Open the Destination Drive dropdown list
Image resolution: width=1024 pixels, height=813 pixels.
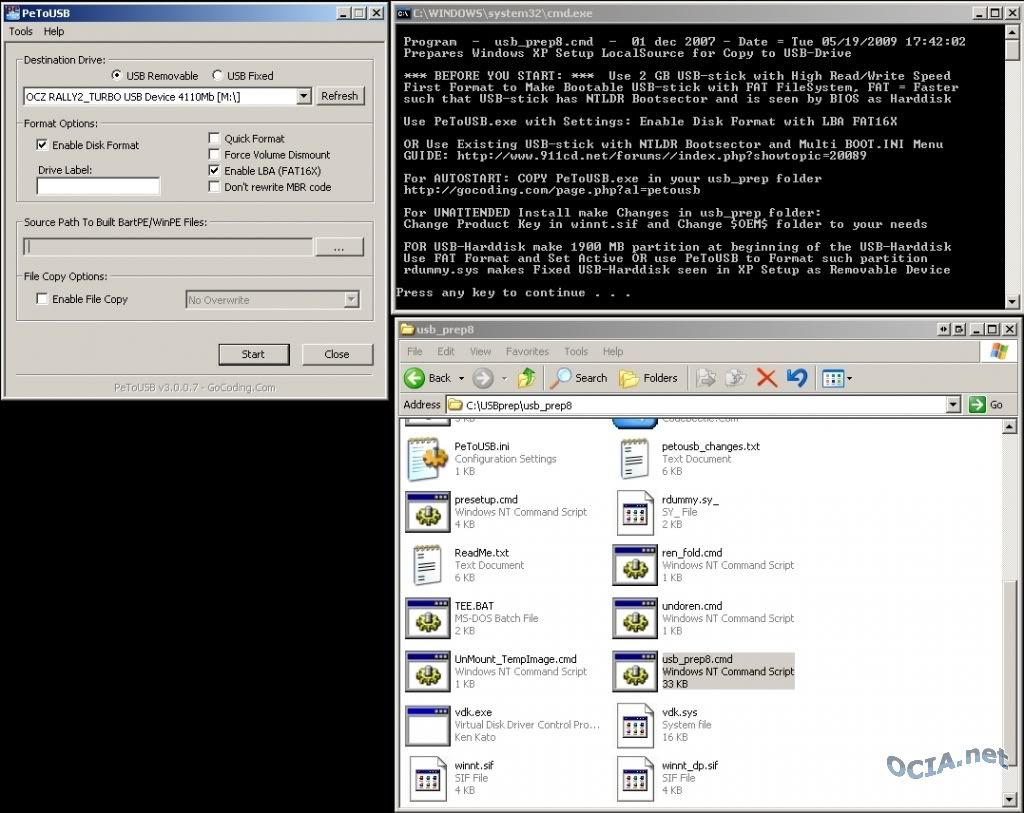pos(304,96)
